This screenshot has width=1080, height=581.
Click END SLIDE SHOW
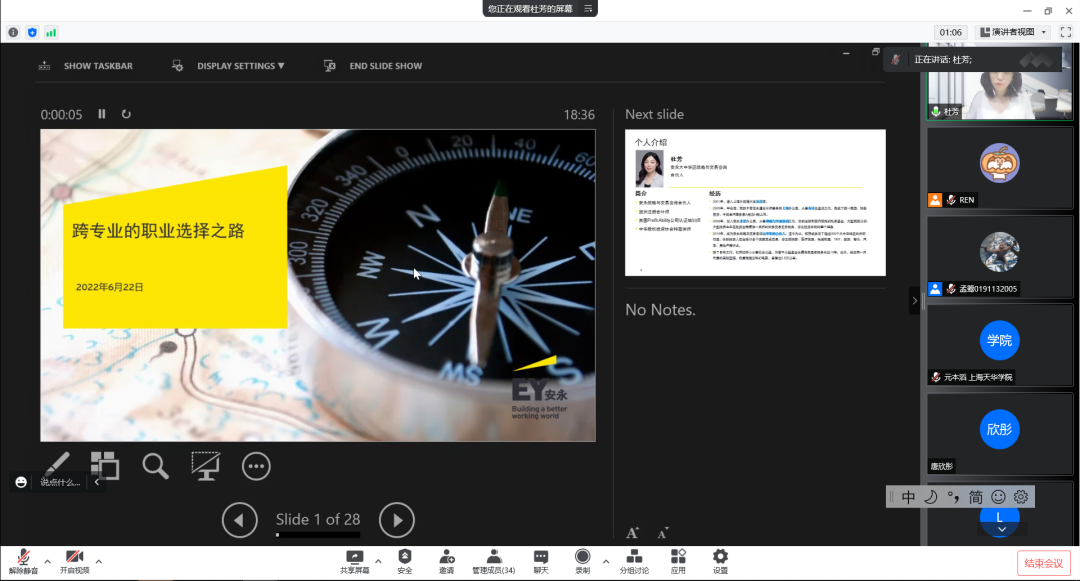coord(373,66)
